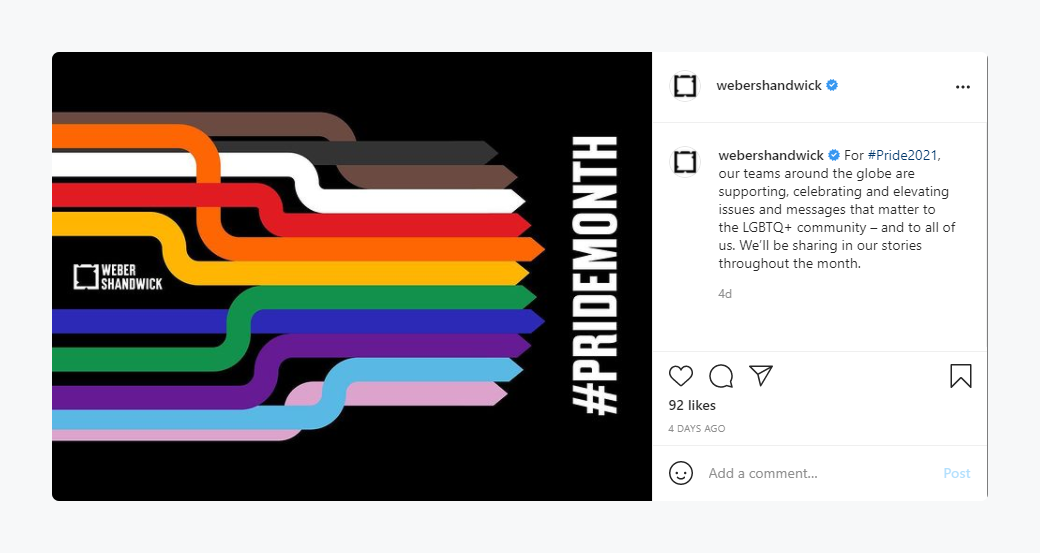Like the post with the heart icon
Screen dimensions: 1040x553
(681, 376)
